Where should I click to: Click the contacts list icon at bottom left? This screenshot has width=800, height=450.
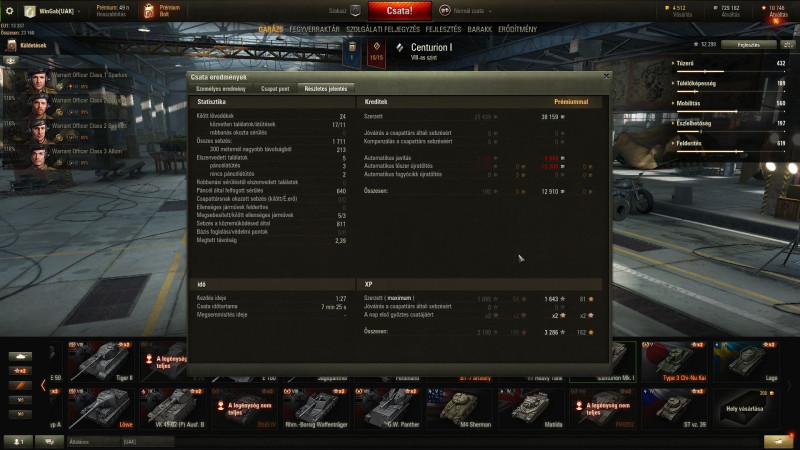[18, 441]
